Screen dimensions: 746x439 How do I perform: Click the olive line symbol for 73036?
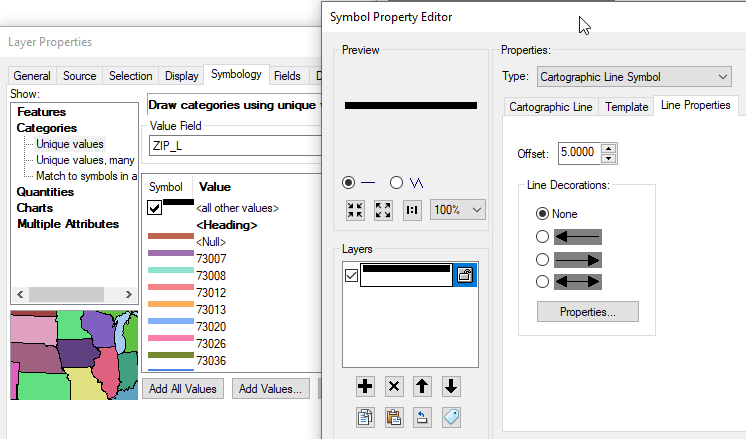point(171,355)
